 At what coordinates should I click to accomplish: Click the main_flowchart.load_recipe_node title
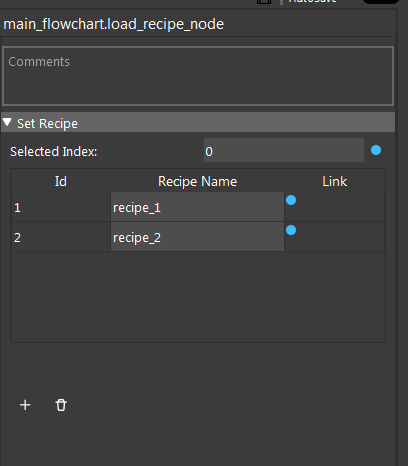pyautogui.click(x=113, y=24)
